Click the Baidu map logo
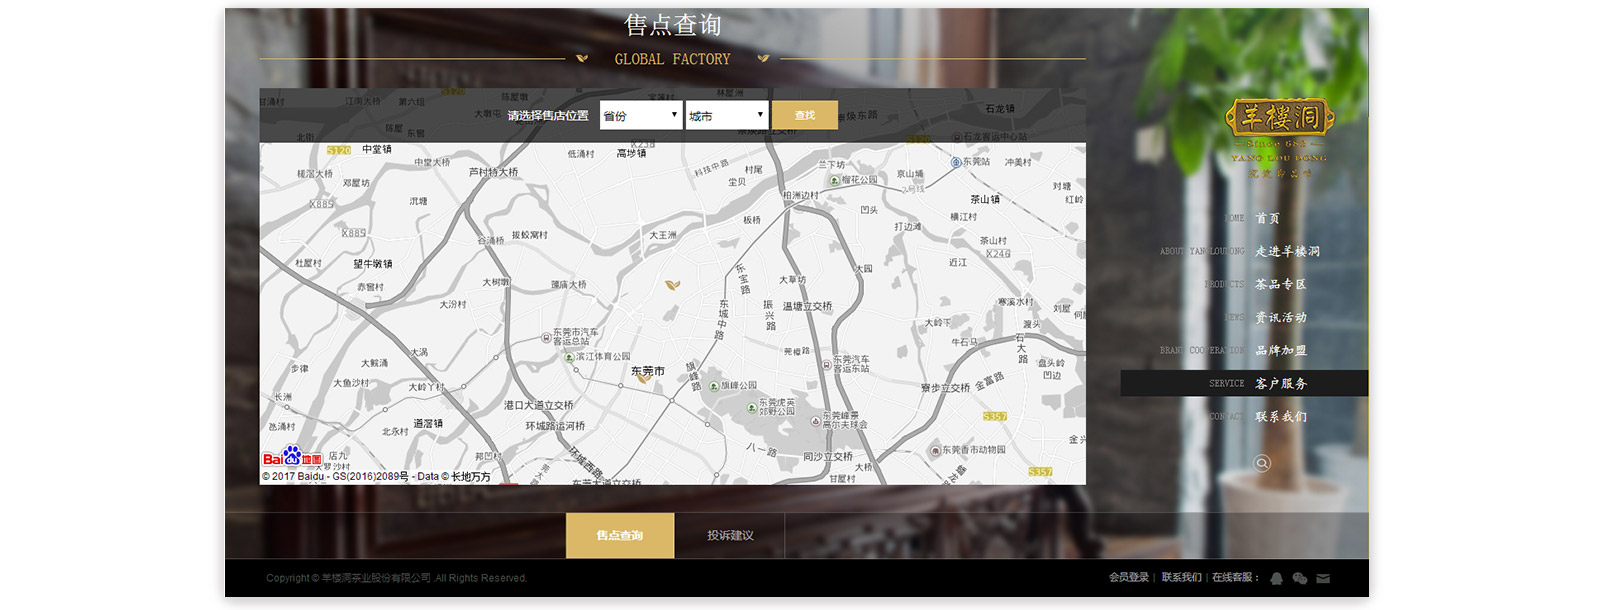Image resolution: width=1600 pixels, height=610 pixels. (x=292, y=457)
